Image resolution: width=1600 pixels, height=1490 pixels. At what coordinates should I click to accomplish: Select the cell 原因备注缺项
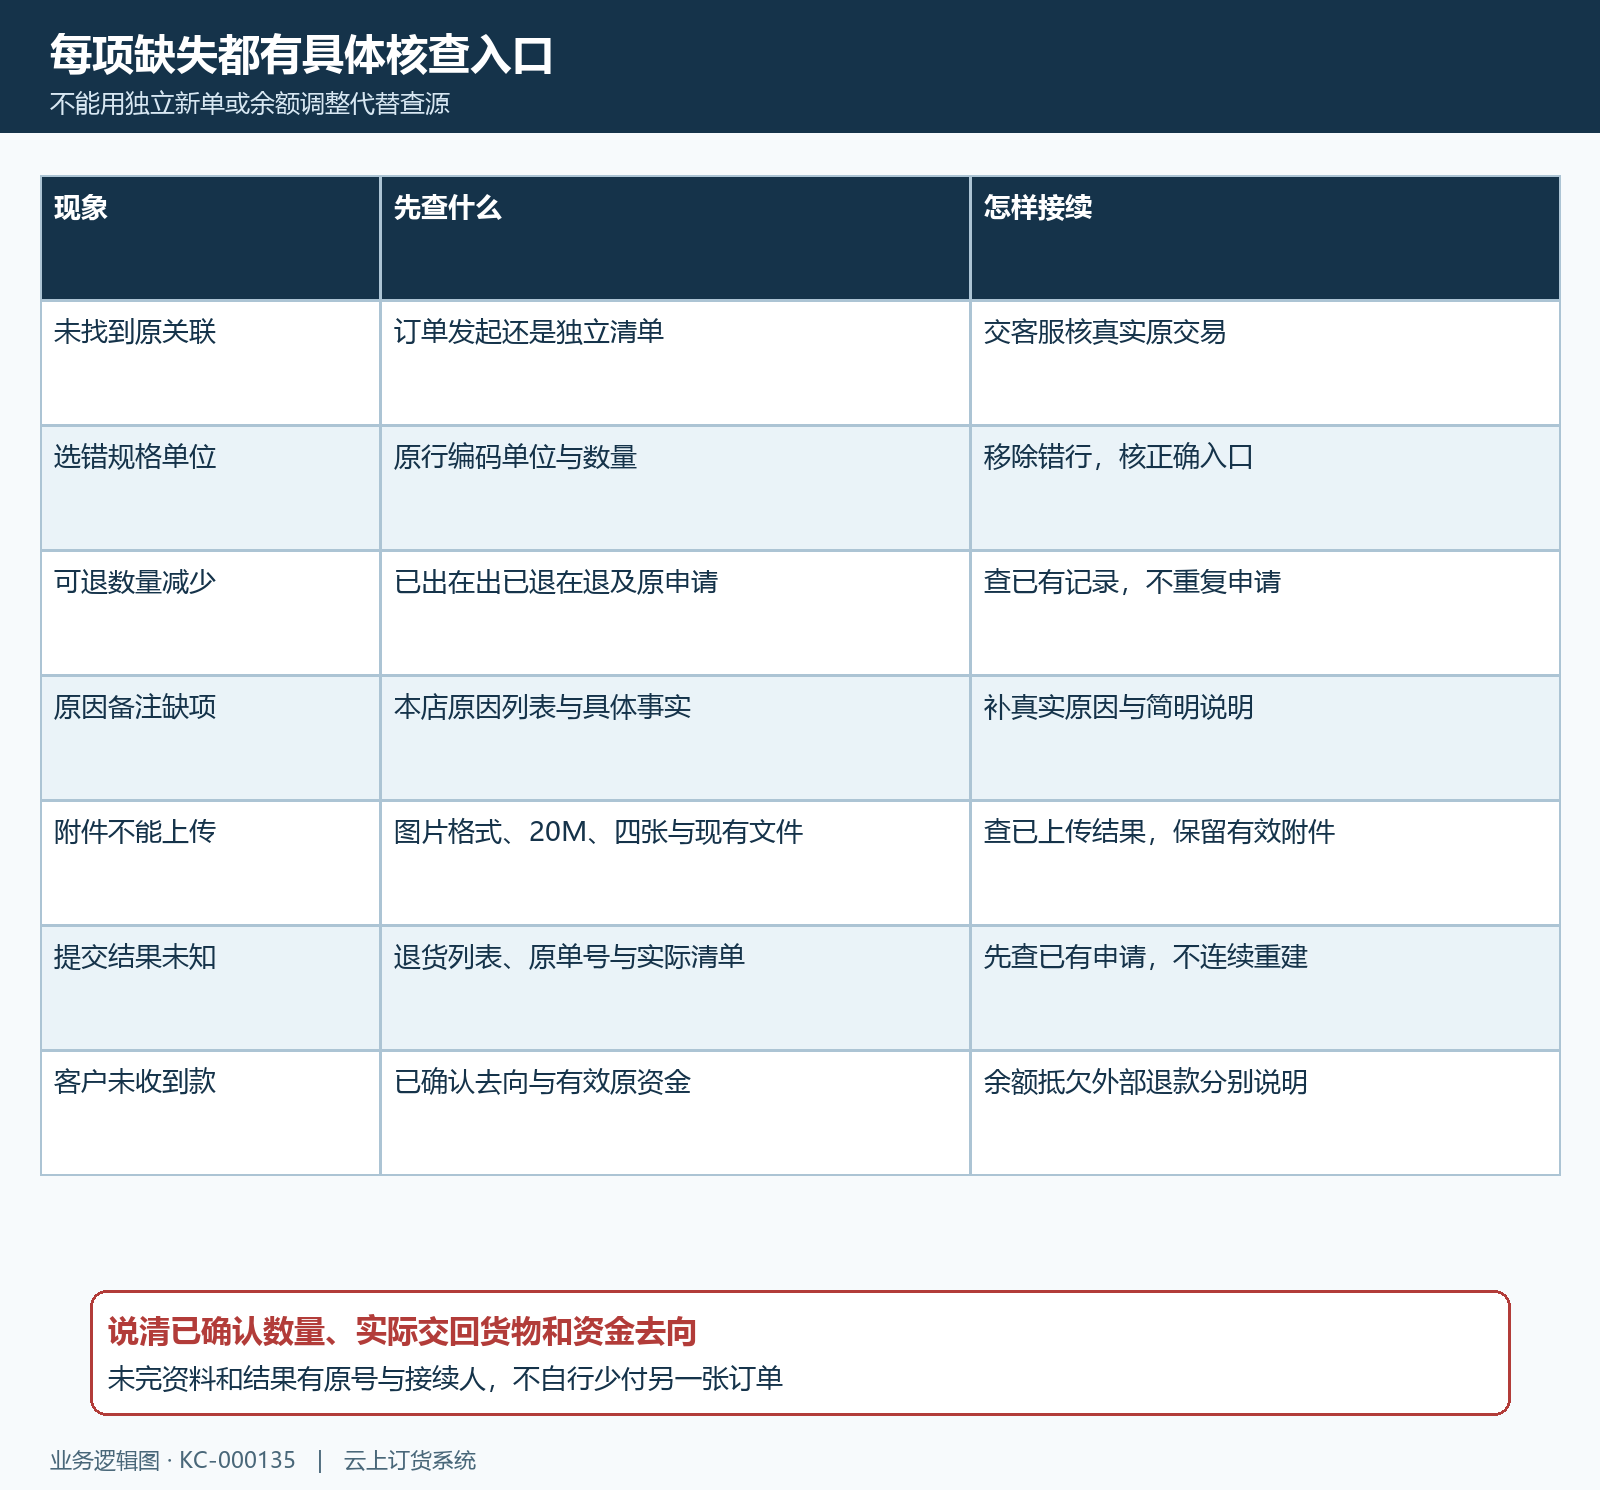click(x=210, y=738)
